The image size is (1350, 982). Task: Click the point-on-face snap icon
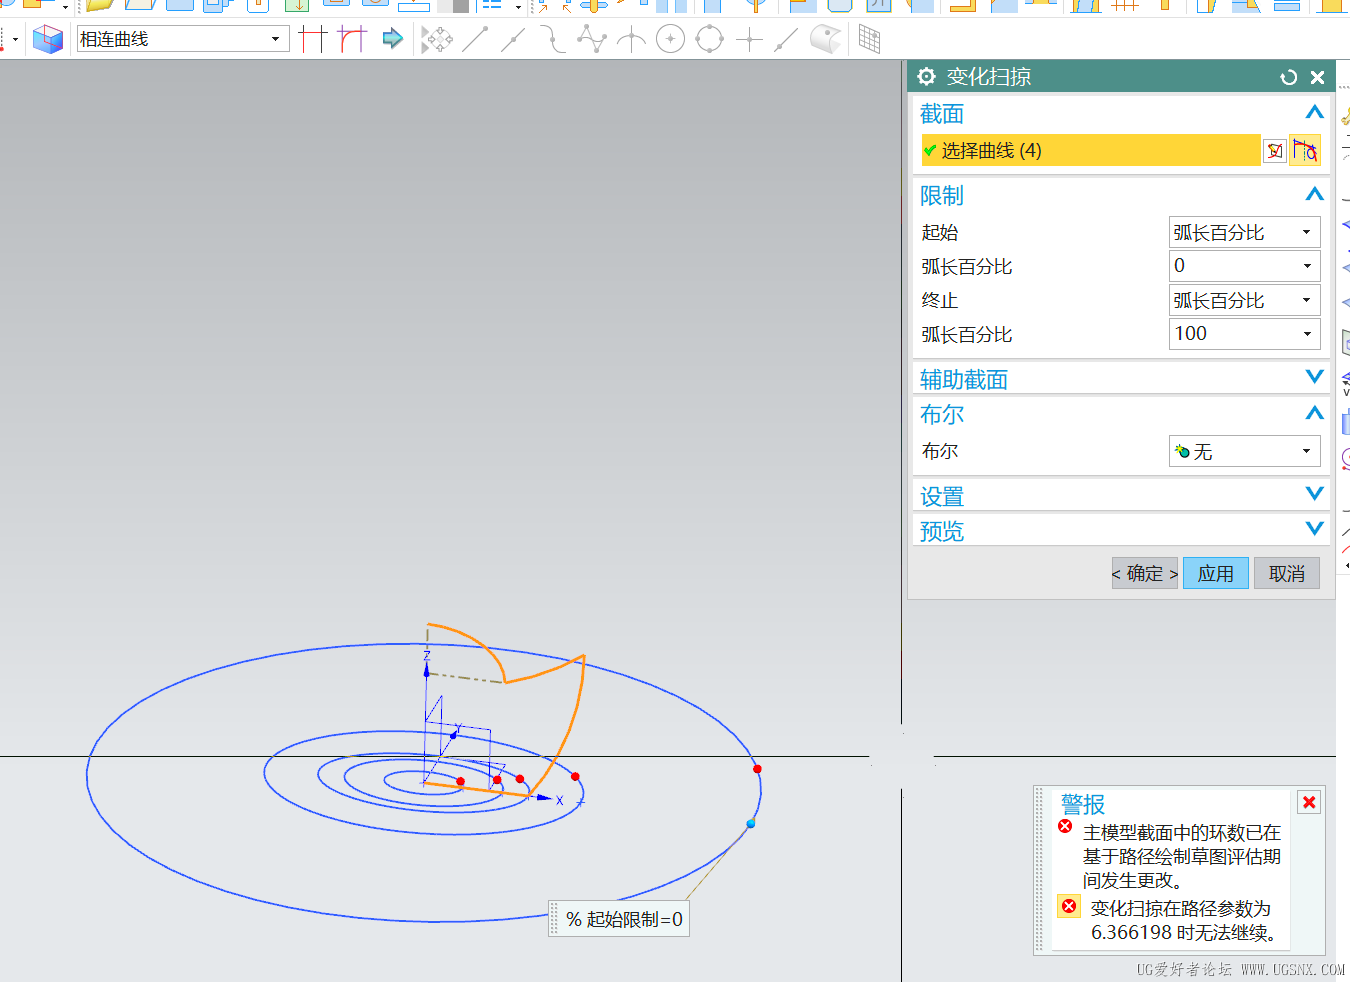tap(825, 40)
